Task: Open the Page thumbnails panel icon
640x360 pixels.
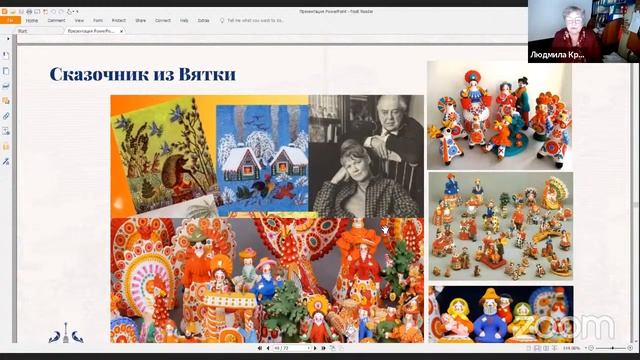Action: pos(6,71)
